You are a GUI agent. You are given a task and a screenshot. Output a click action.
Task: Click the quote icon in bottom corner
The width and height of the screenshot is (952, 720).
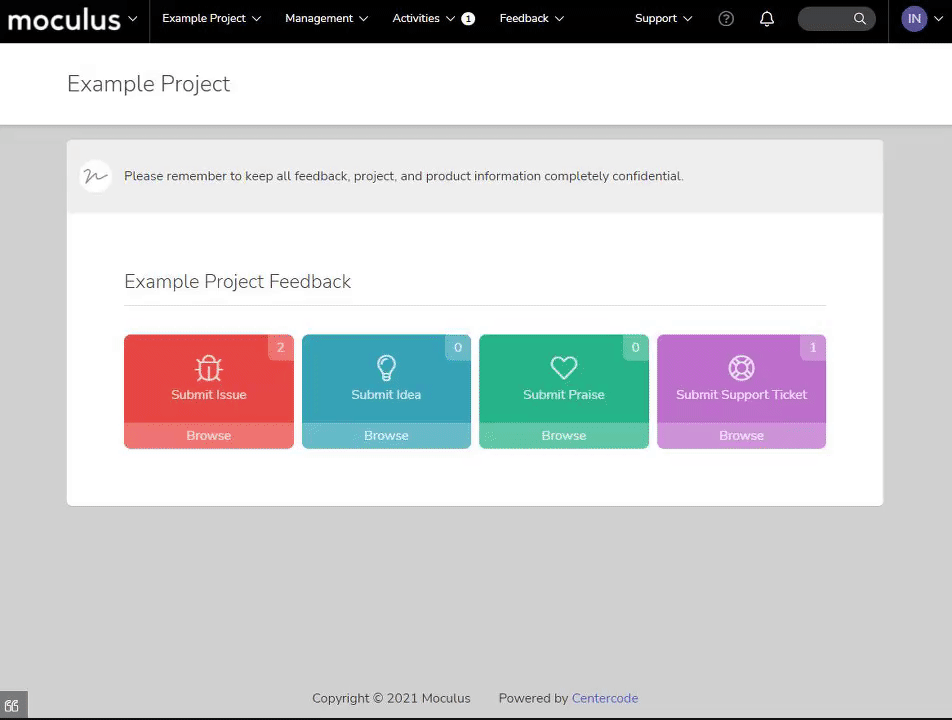pyautogui.click(x=13, y=705)
